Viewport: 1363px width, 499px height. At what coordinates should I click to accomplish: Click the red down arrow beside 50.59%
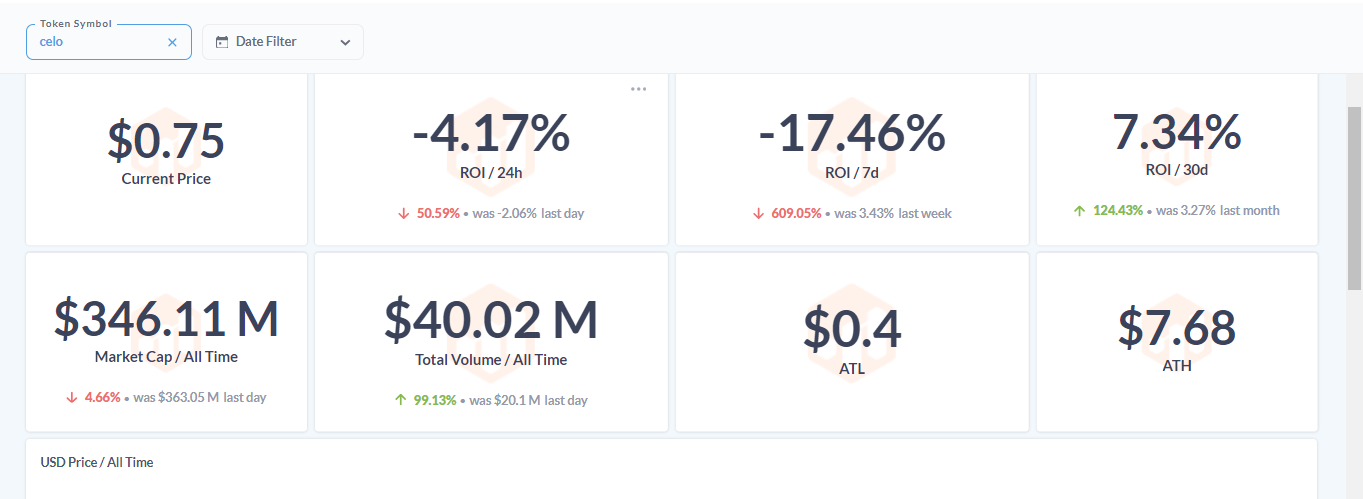[x=403, y=213]
